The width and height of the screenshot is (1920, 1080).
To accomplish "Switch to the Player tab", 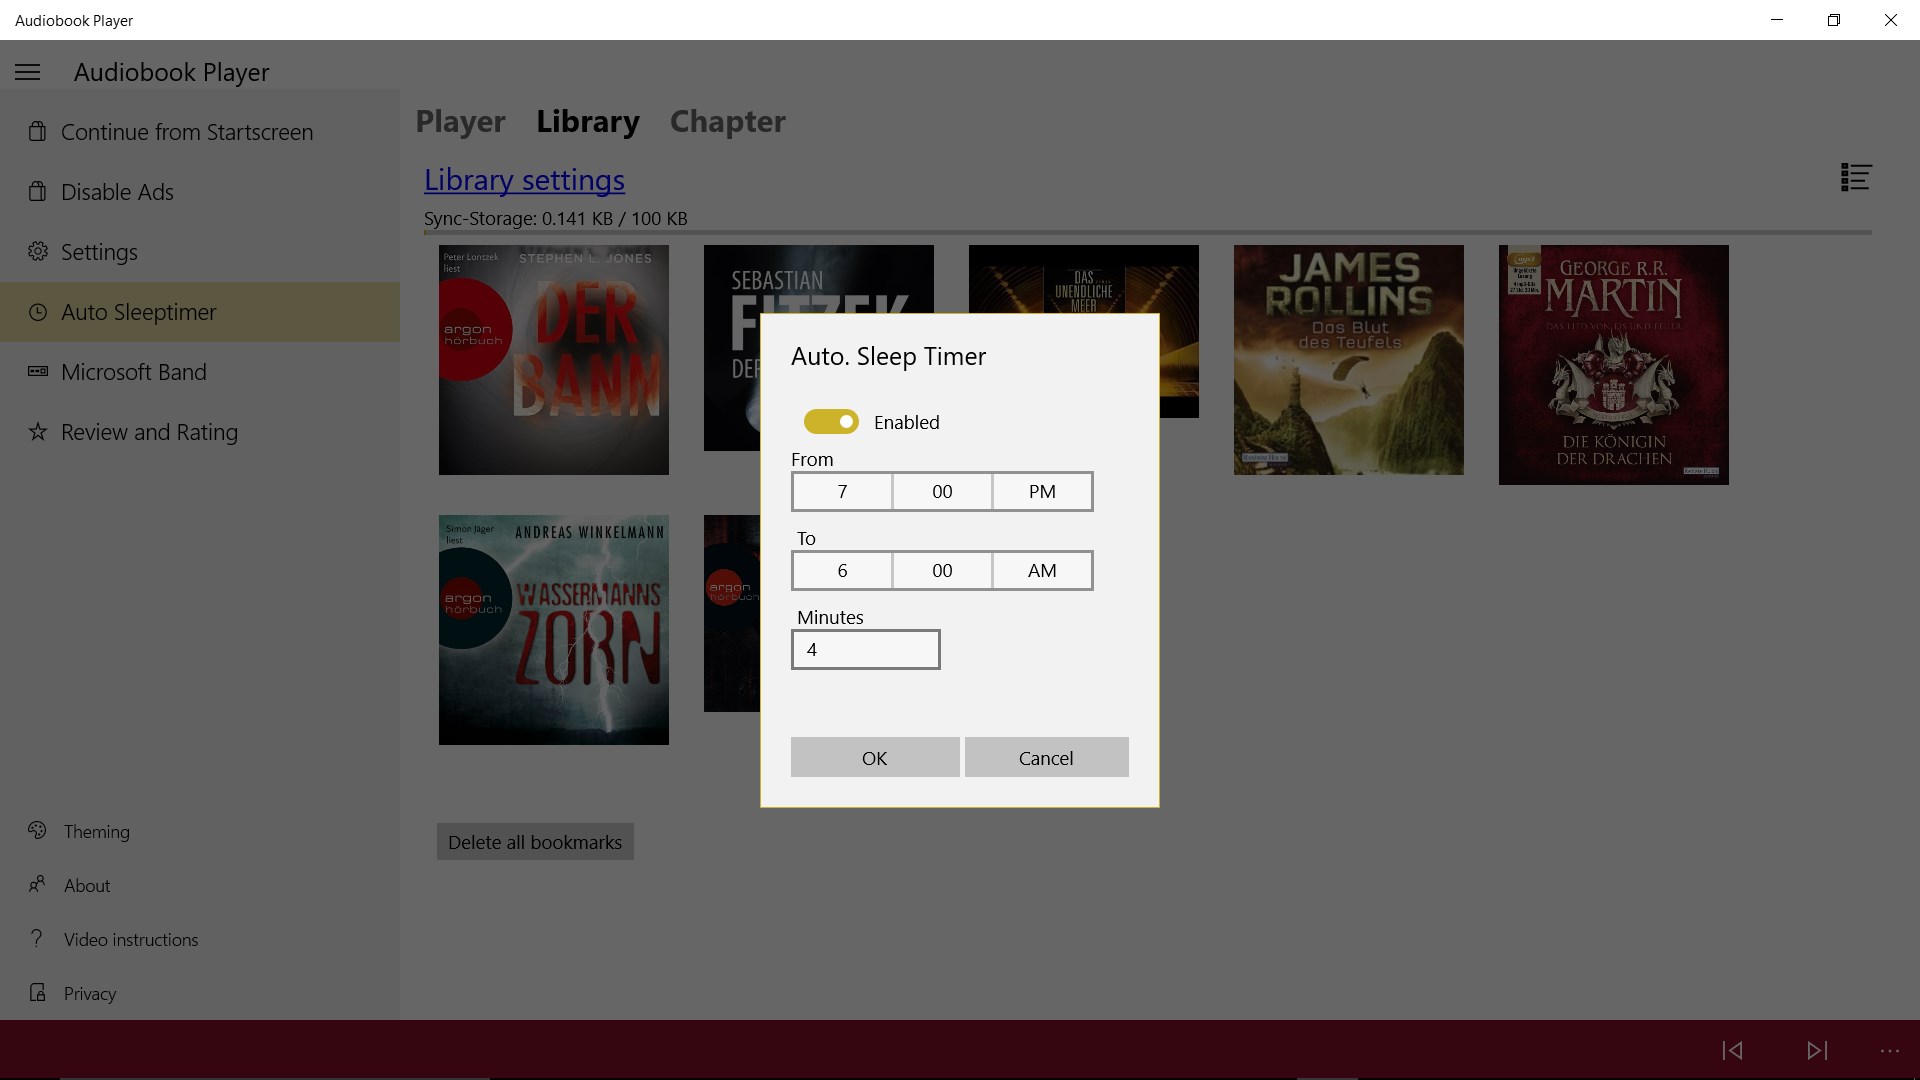I will (x=460, y=121).
